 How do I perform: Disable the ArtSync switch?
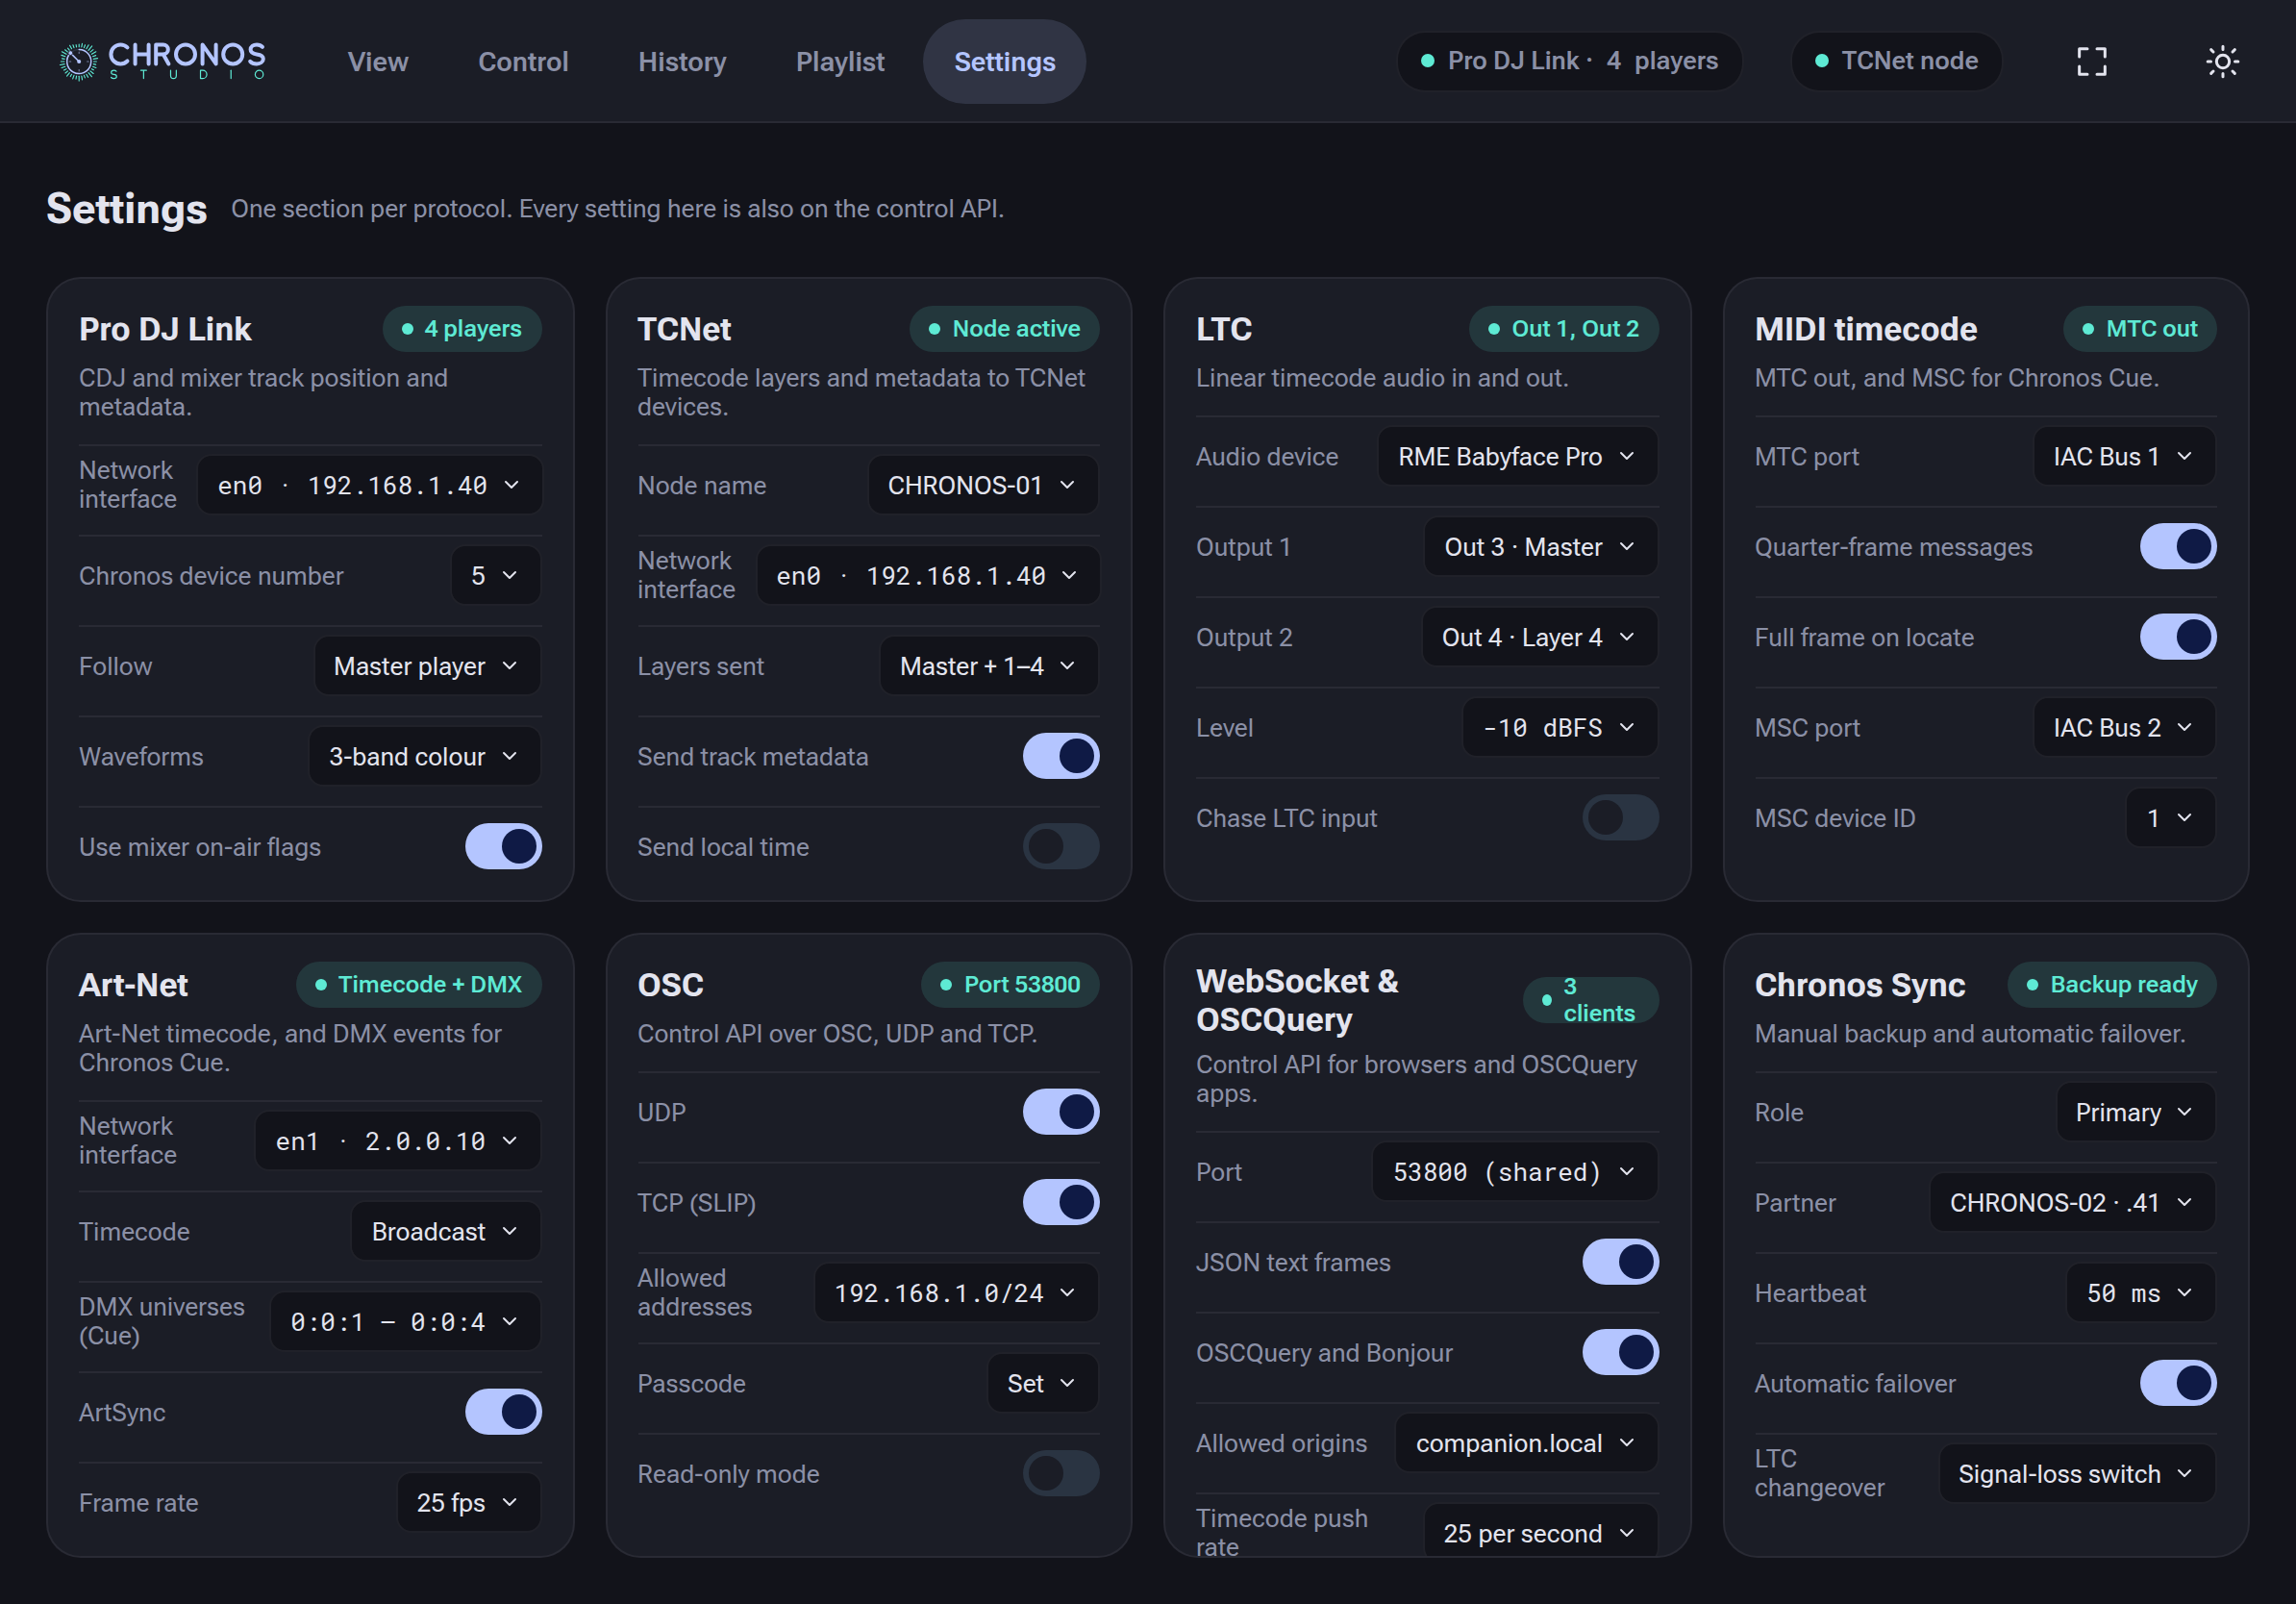click(503, 1412)
